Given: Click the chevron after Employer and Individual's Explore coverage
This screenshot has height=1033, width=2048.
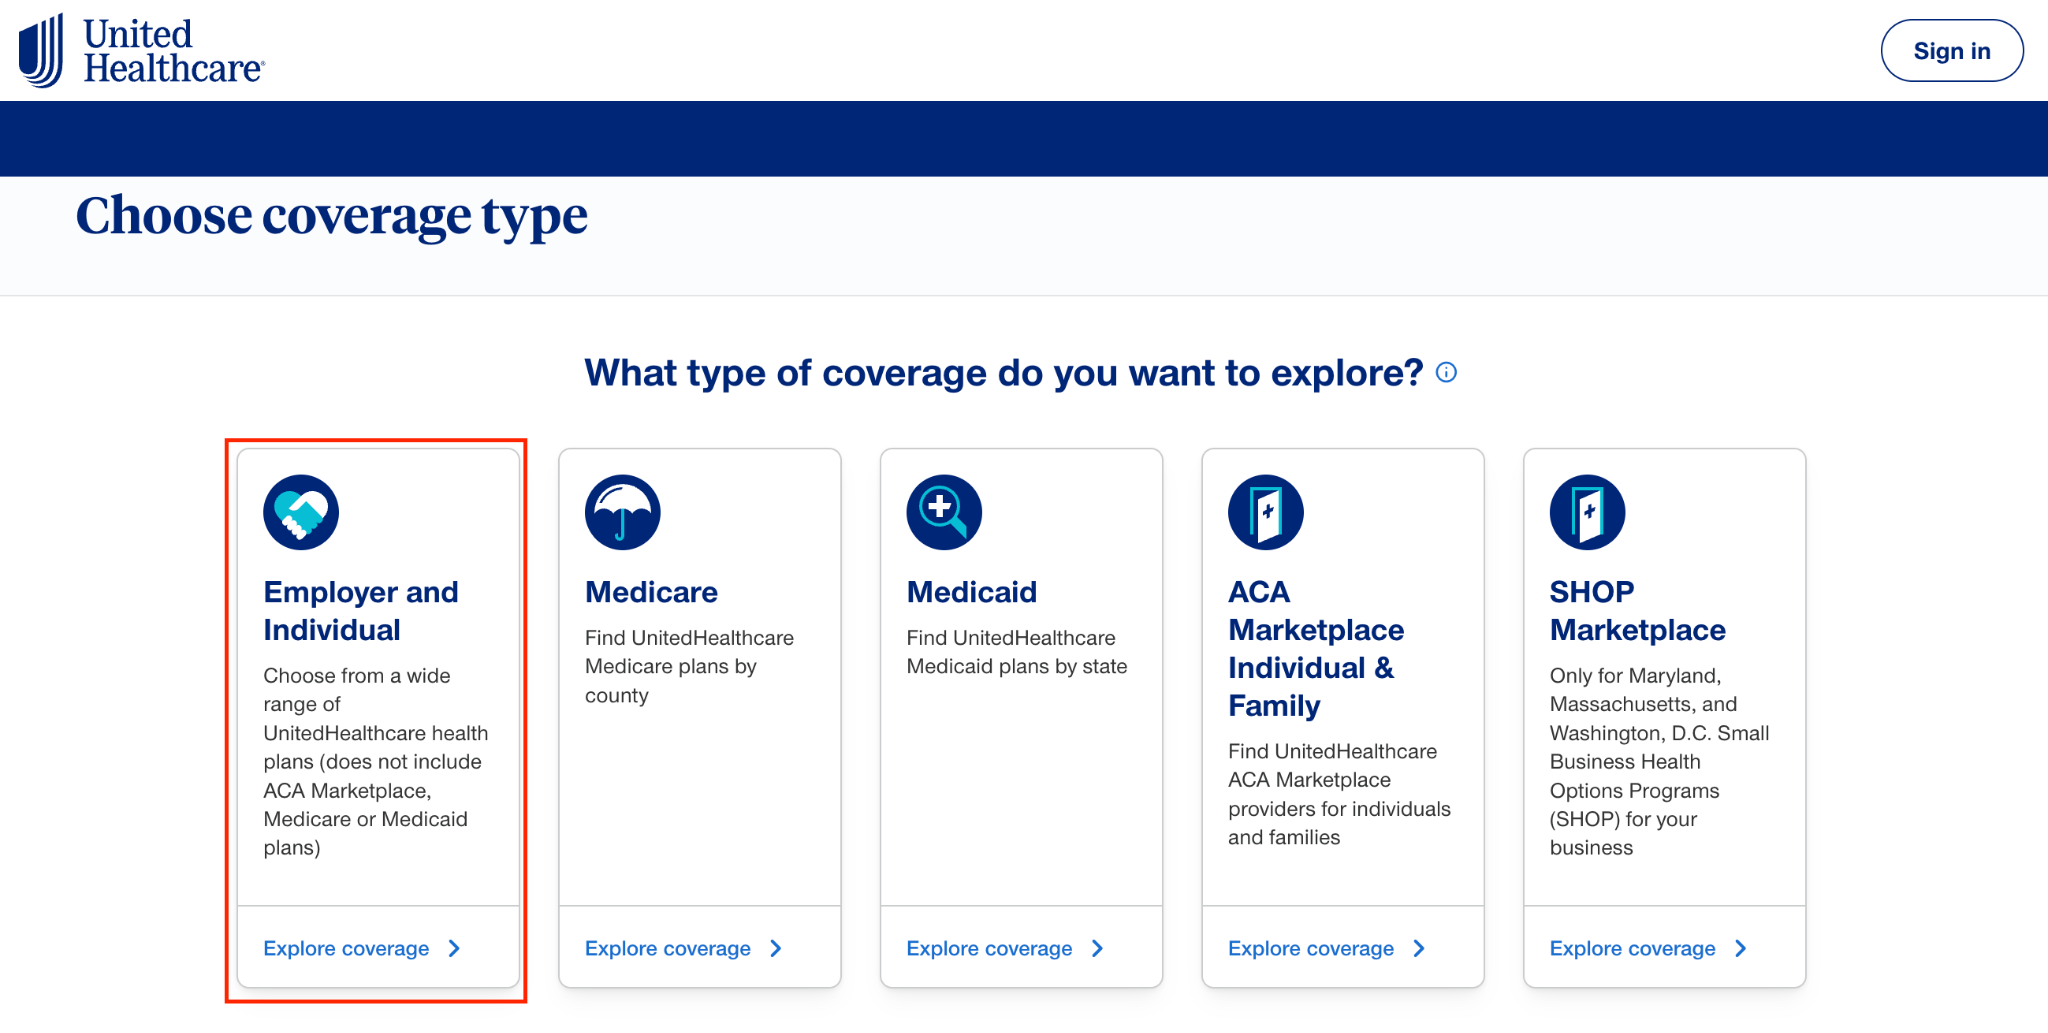Looking at the screenshot, I should pyautogui.click(x=455, y=948).
